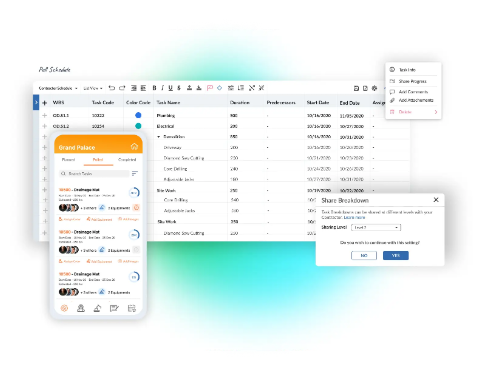Click the Plumbing task name cell
Image resolution: width=496 pixels, height=367 pixels.
click(x=166, y=116)
